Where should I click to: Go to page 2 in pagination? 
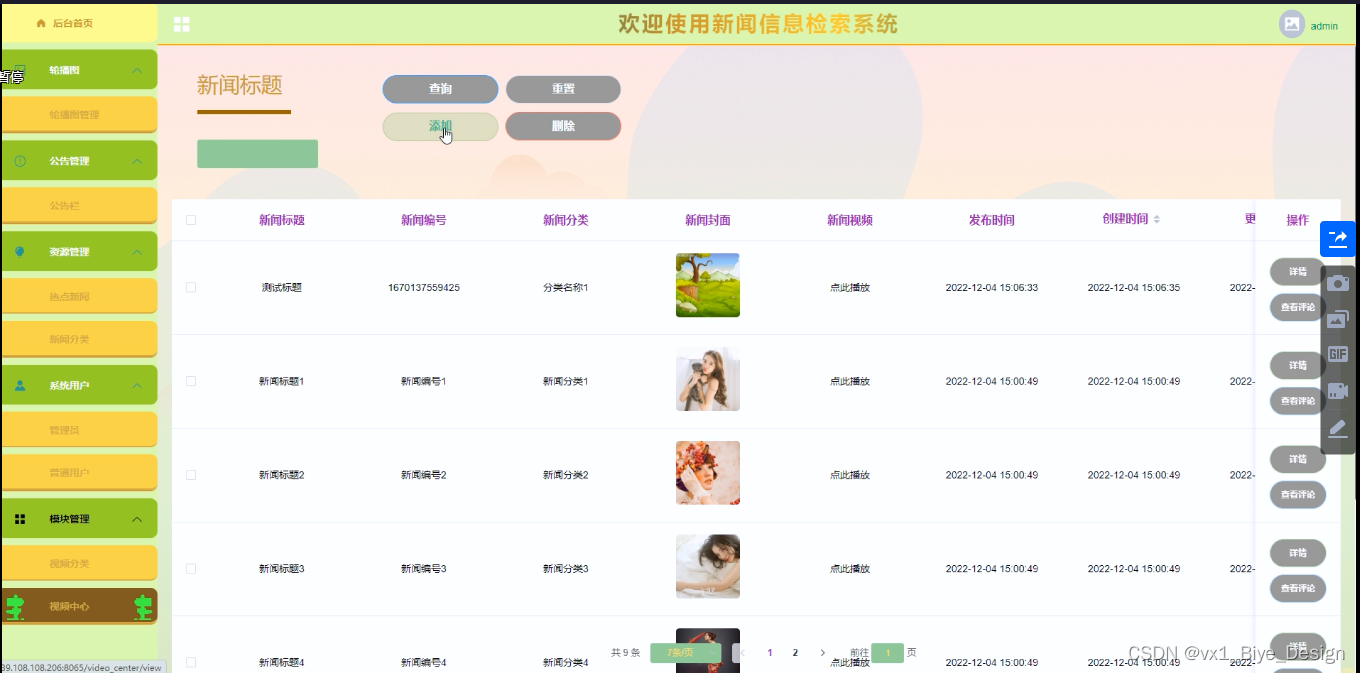[x=795, y=653]
